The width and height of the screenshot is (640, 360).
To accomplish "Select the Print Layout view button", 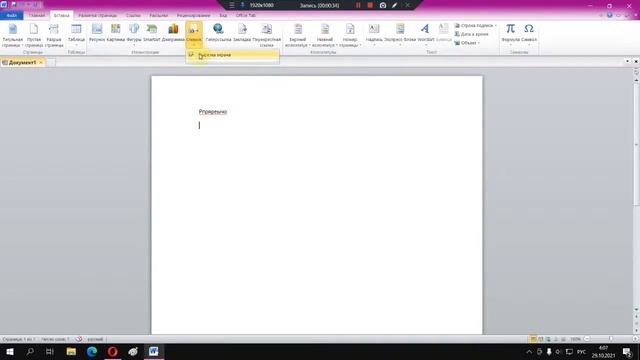I will pyautogui.click(x=533, y=339).
